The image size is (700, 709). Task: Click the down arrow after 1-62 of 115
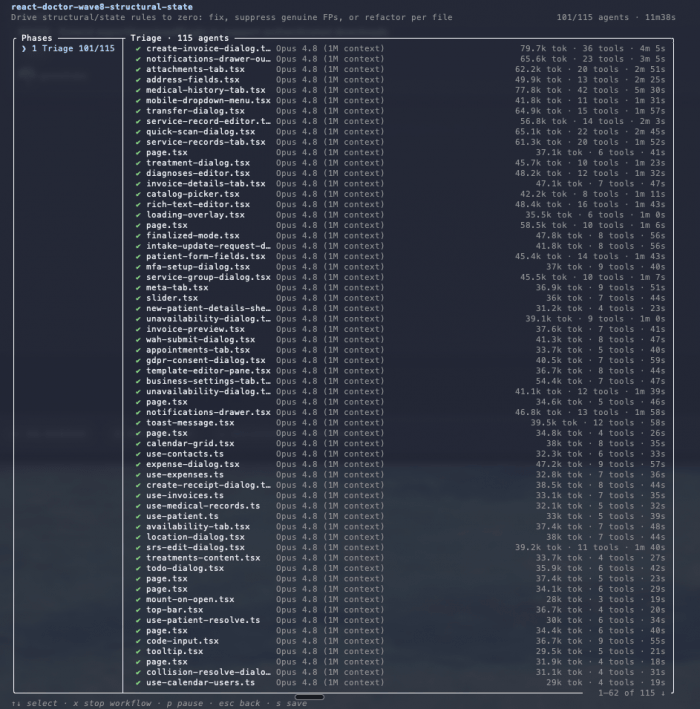coord(663,693)
